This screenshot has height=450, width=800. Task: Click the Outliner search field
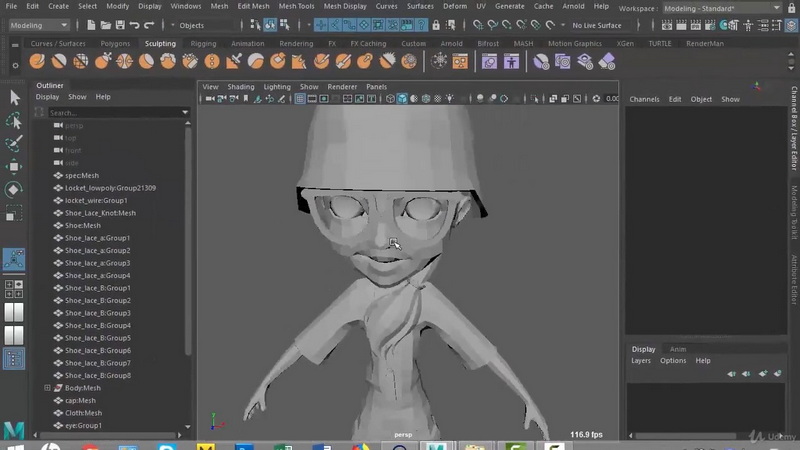(114, 113)
